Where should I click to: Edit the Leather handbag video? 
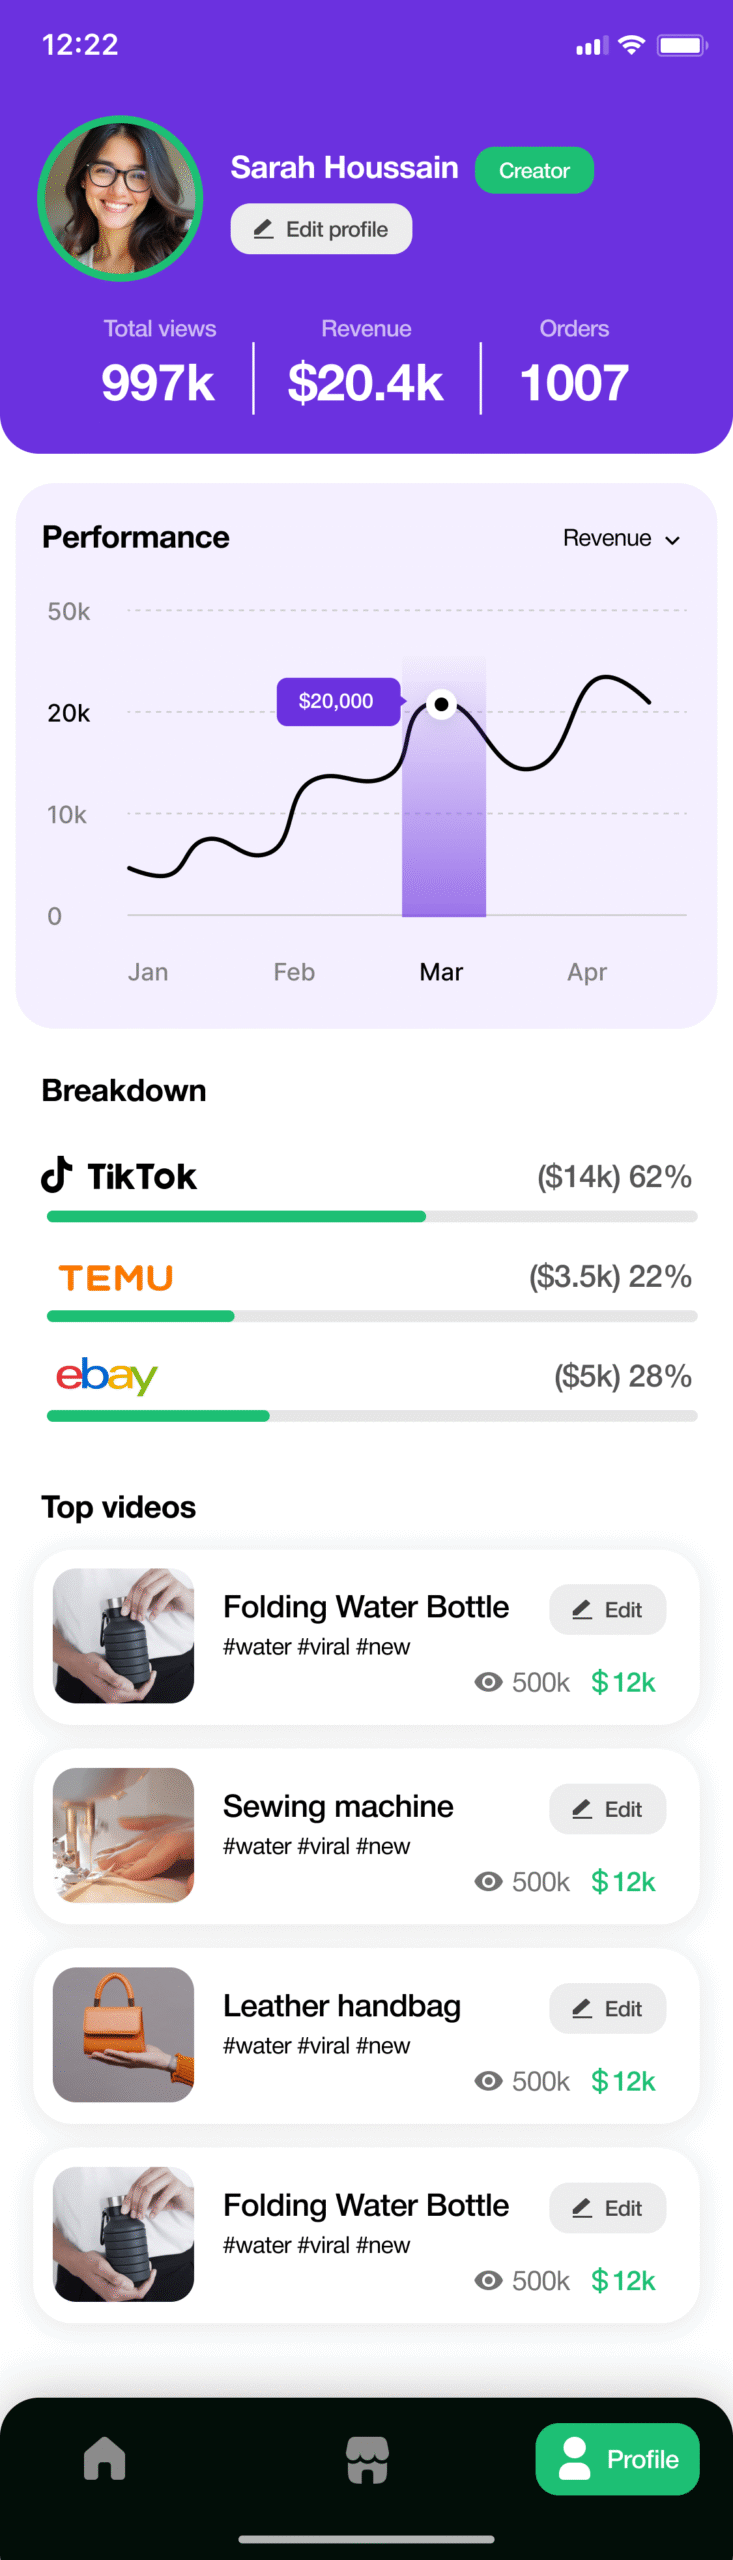pyautogui.click(x=607, y=2008)
